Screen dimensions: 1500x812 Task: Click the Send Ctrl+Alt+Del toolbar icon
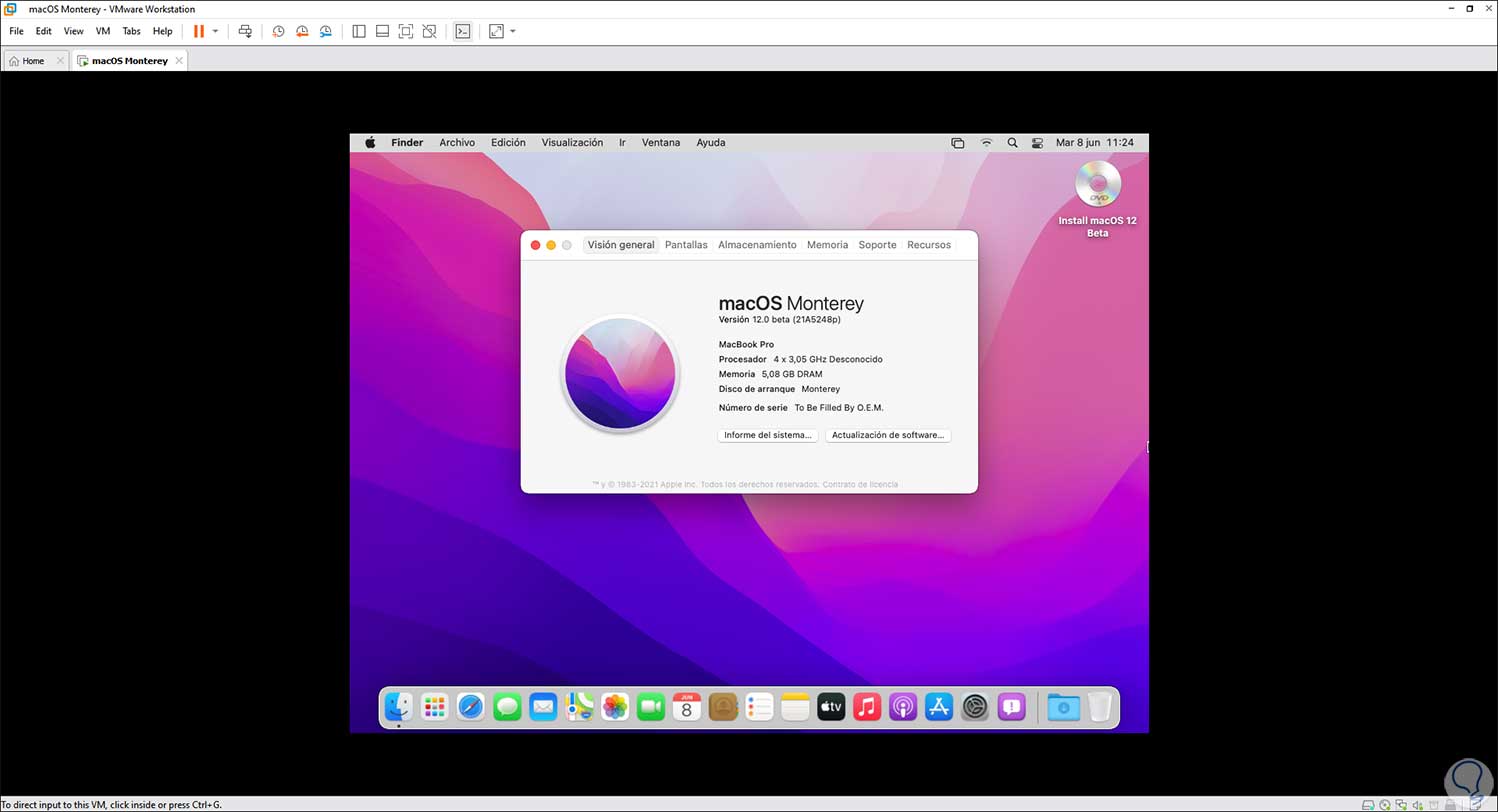coord(245,31)
